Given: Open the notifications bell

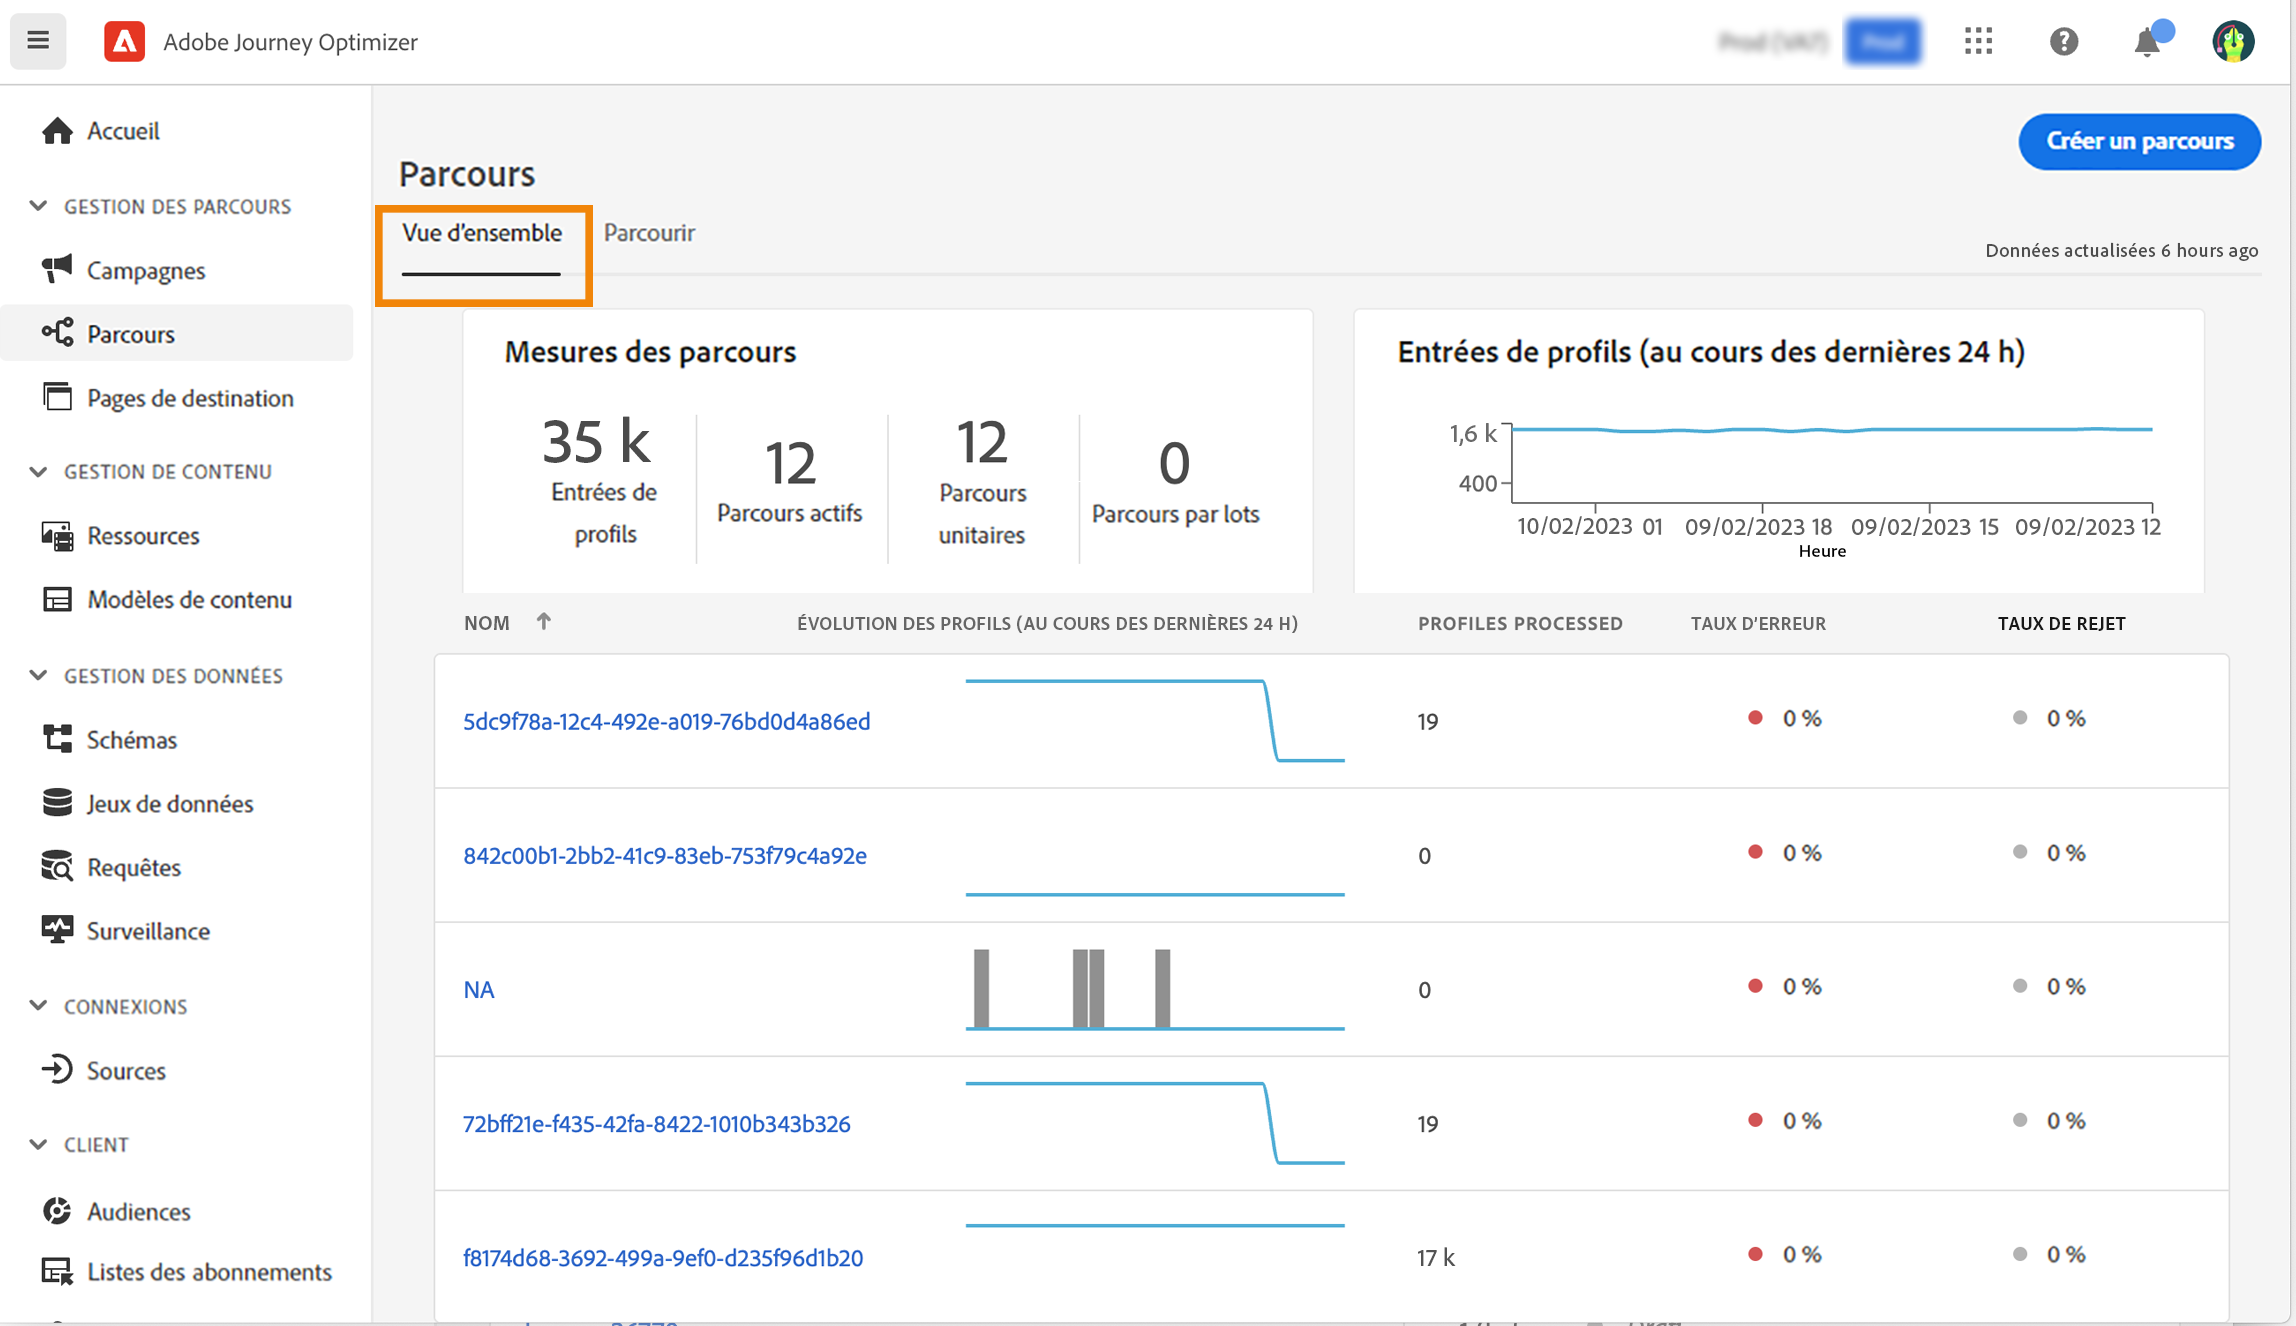Looking at the screenshot, I should click(2147, 42).
